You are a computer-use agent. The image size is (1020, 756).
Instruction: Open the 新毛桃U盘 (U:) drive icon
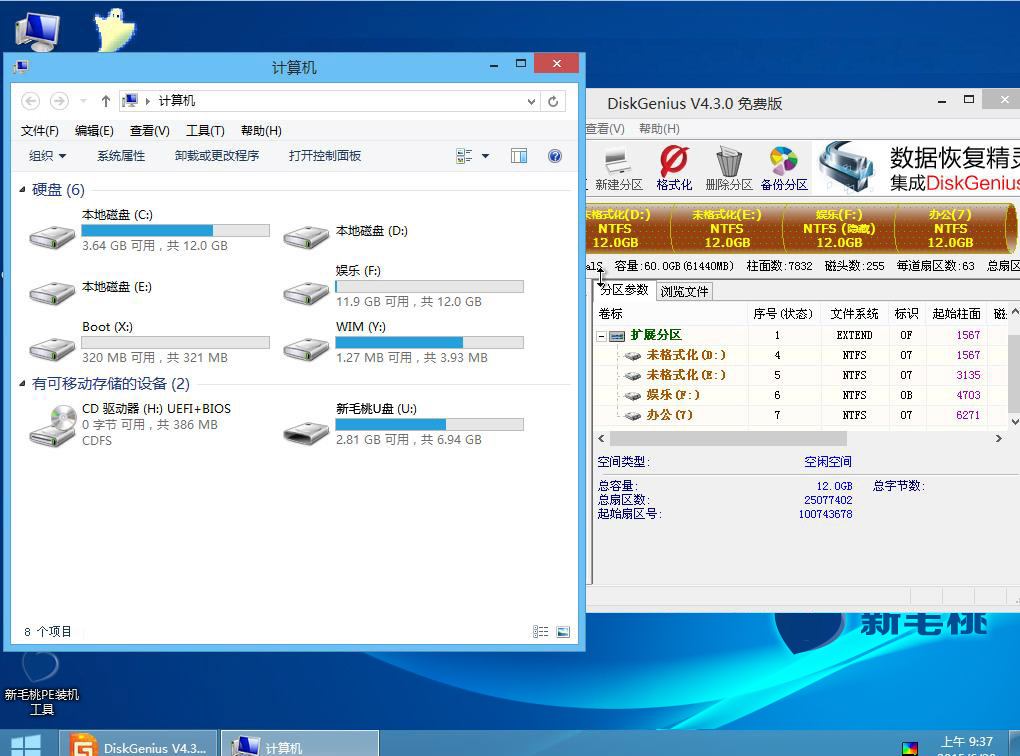tap(306, 432)
